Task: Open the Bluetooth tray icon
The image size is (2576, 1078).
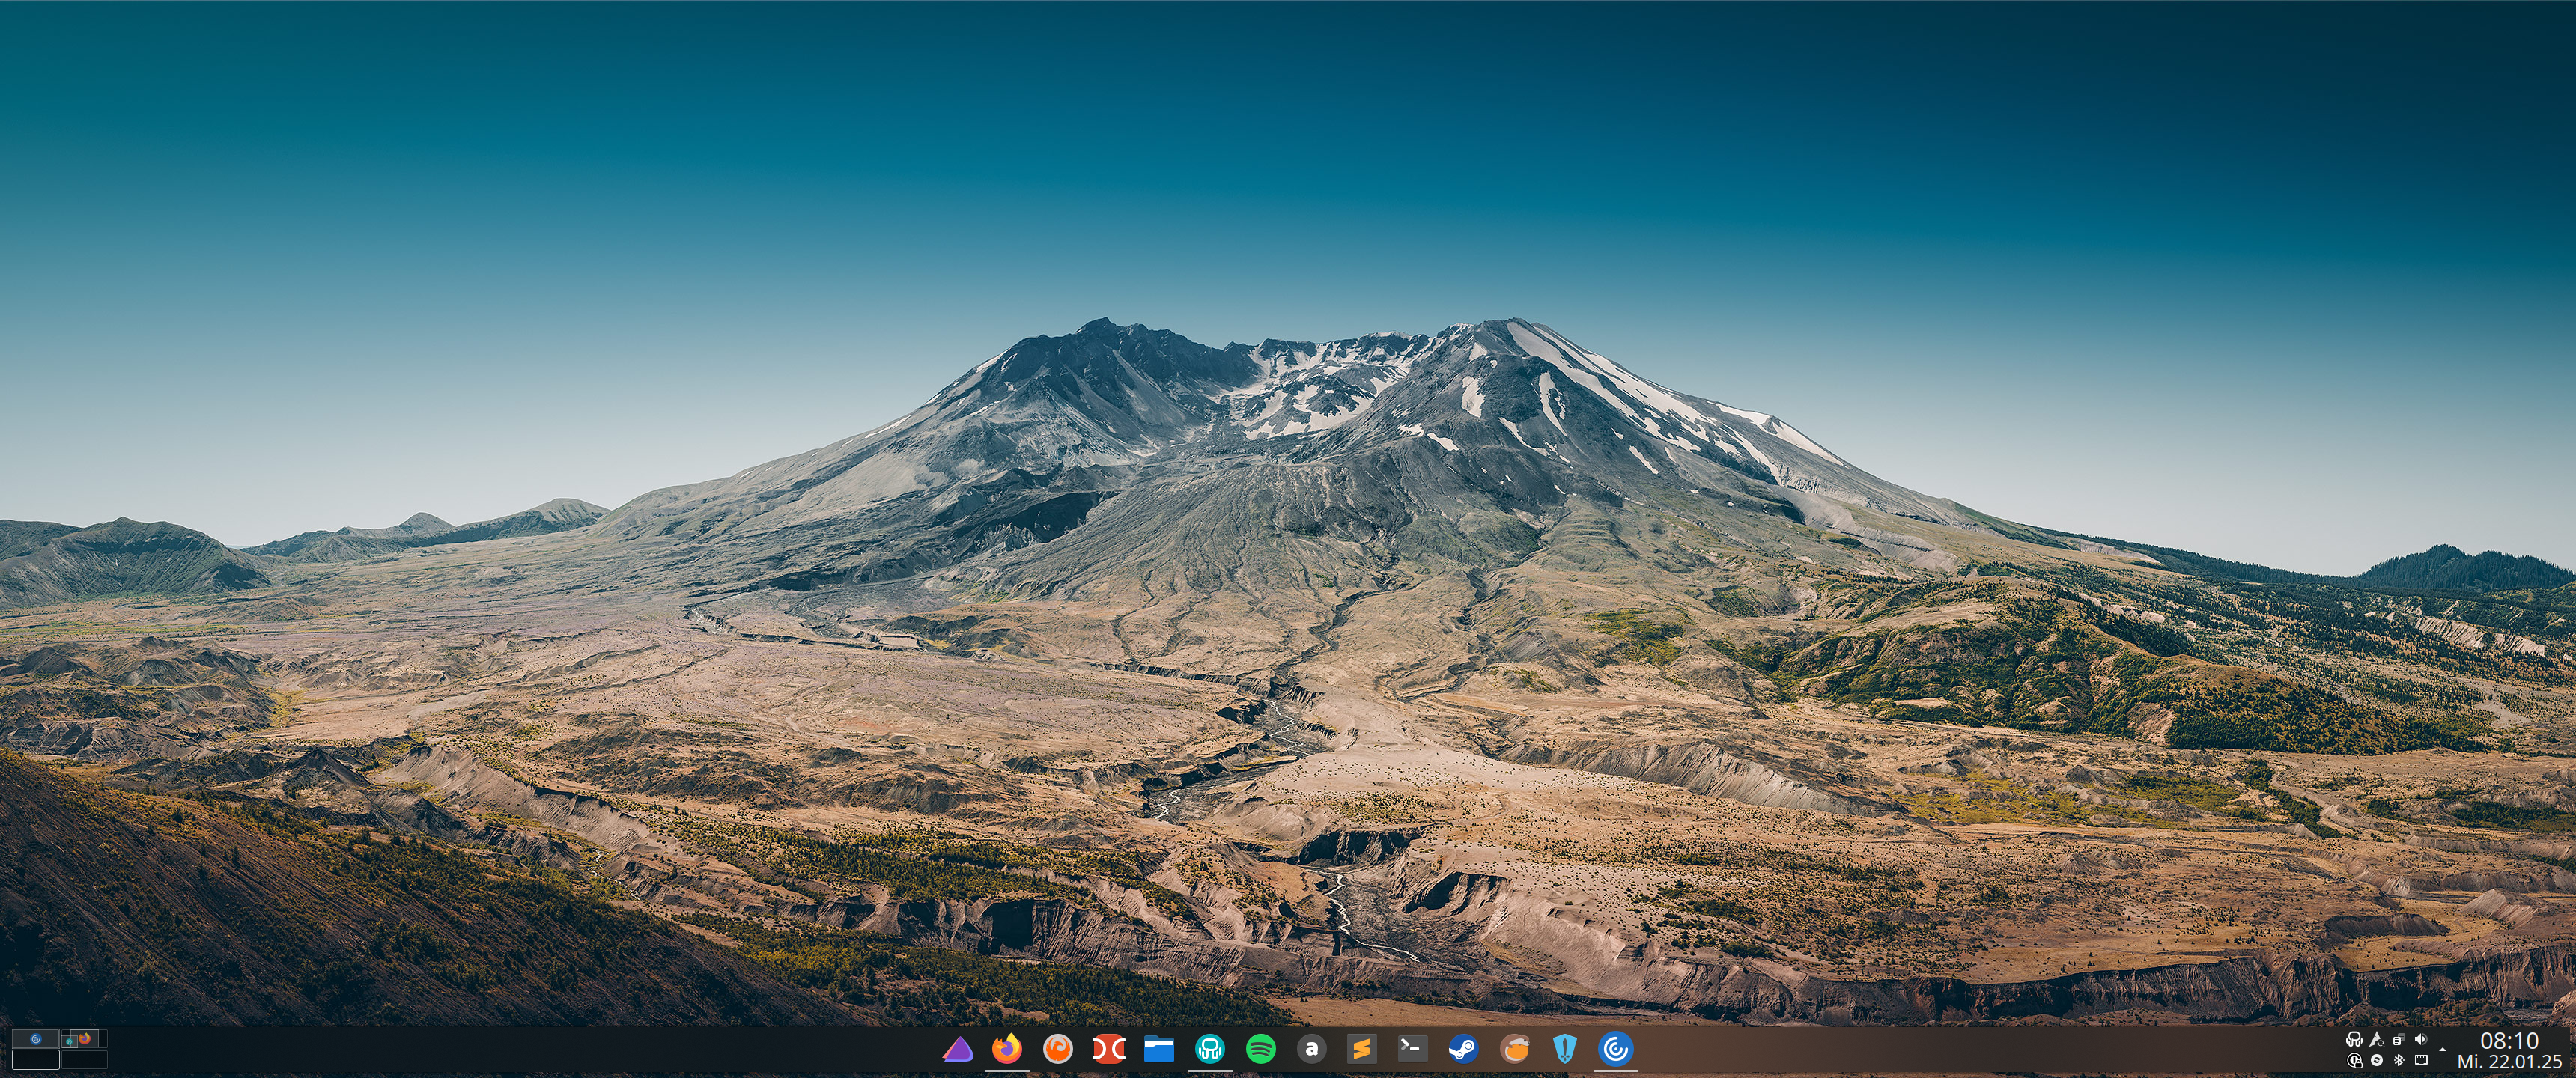Action: [2399, 1060]
